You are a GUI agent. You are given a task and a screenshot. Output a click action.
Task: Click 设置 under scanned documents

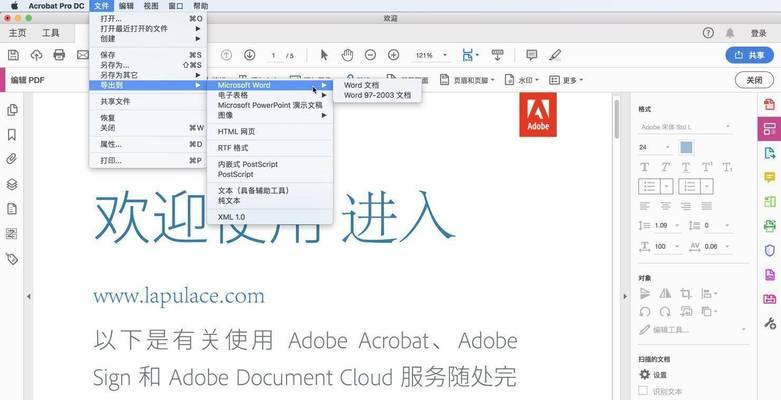click(653, 375)
